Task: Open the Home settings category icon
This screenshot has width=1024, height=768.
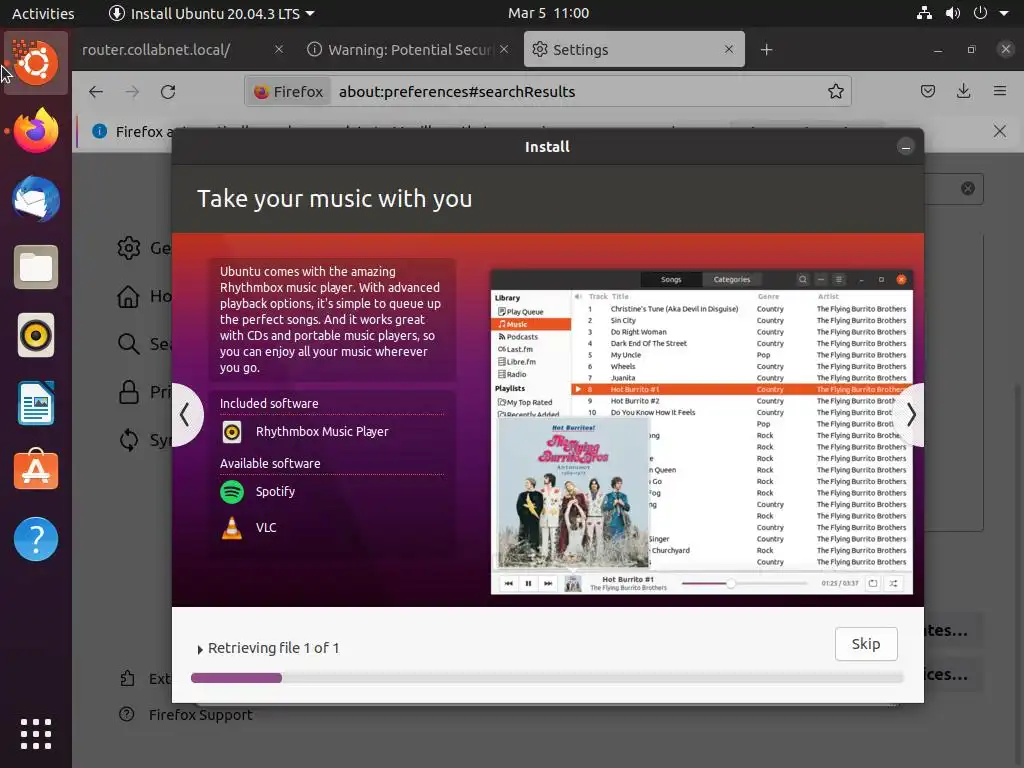Action: click(x=129, y=296)
